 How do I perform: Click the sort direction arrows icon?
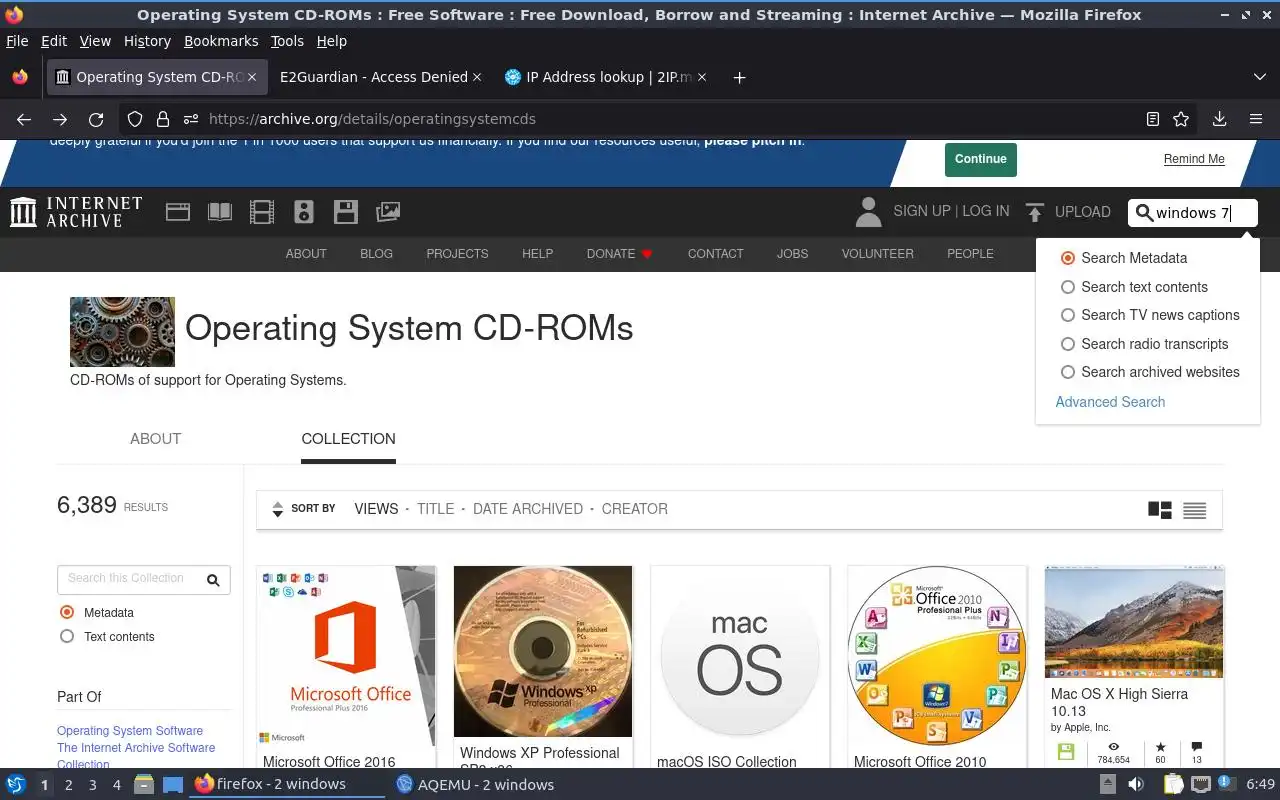click(x=277, y=509)
